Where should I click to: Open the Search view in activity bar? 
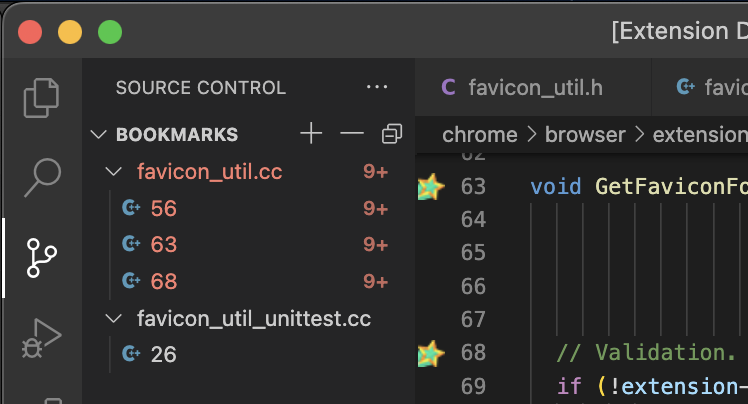pos(42,177)
